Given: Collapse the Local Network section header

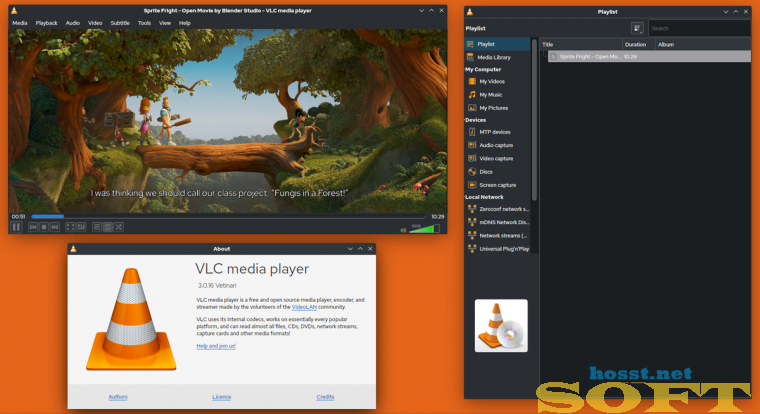Looking at the screenshot, I should coord(484,197).
